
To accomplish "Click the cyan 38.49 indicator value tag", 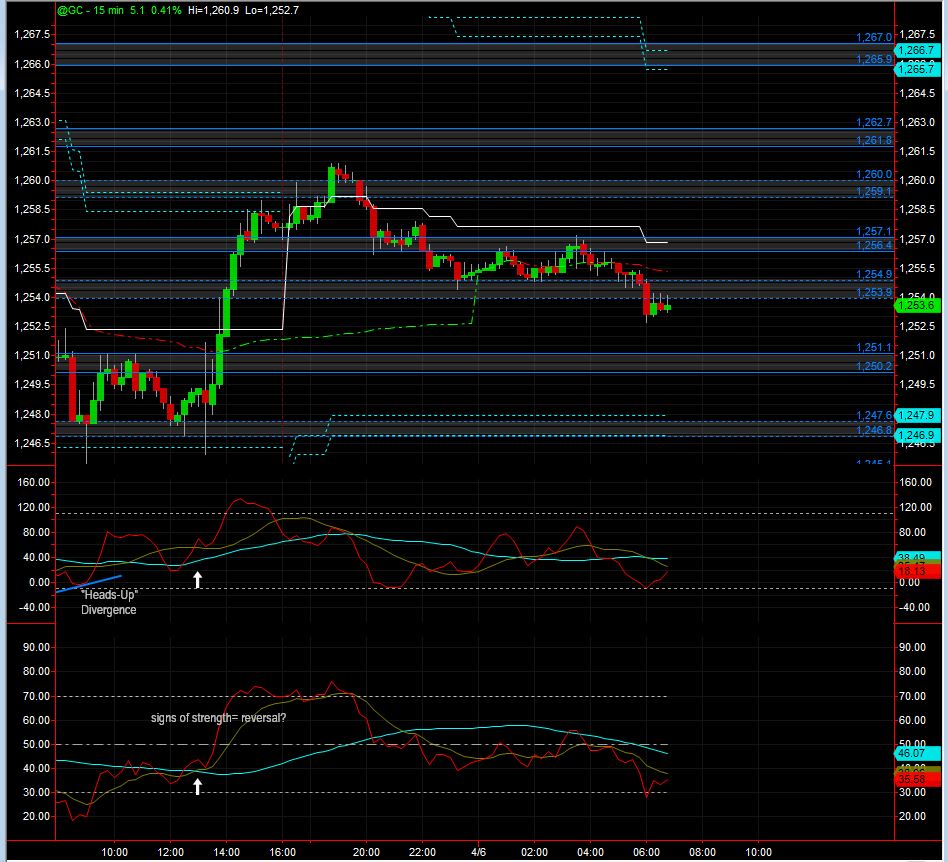I will [917, 557].
